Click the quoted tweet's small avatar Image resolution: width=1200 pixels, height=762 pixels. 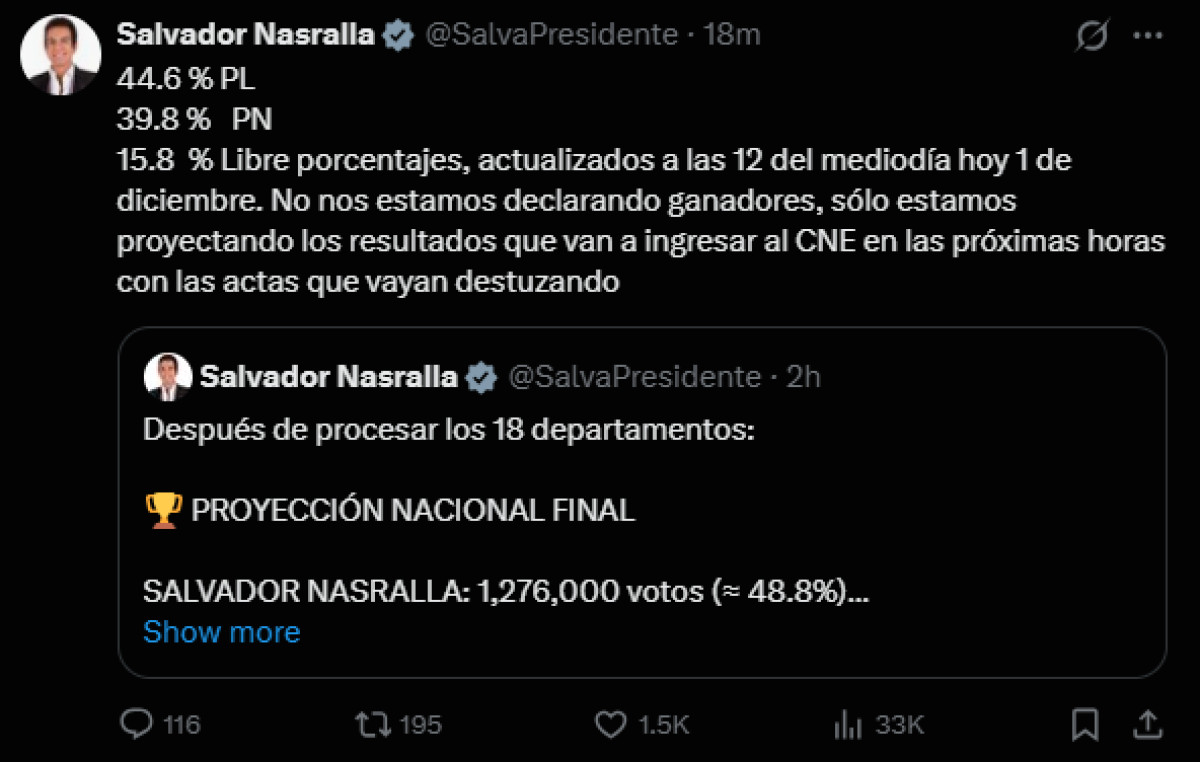pyautogui.click(x=168, y=377)
